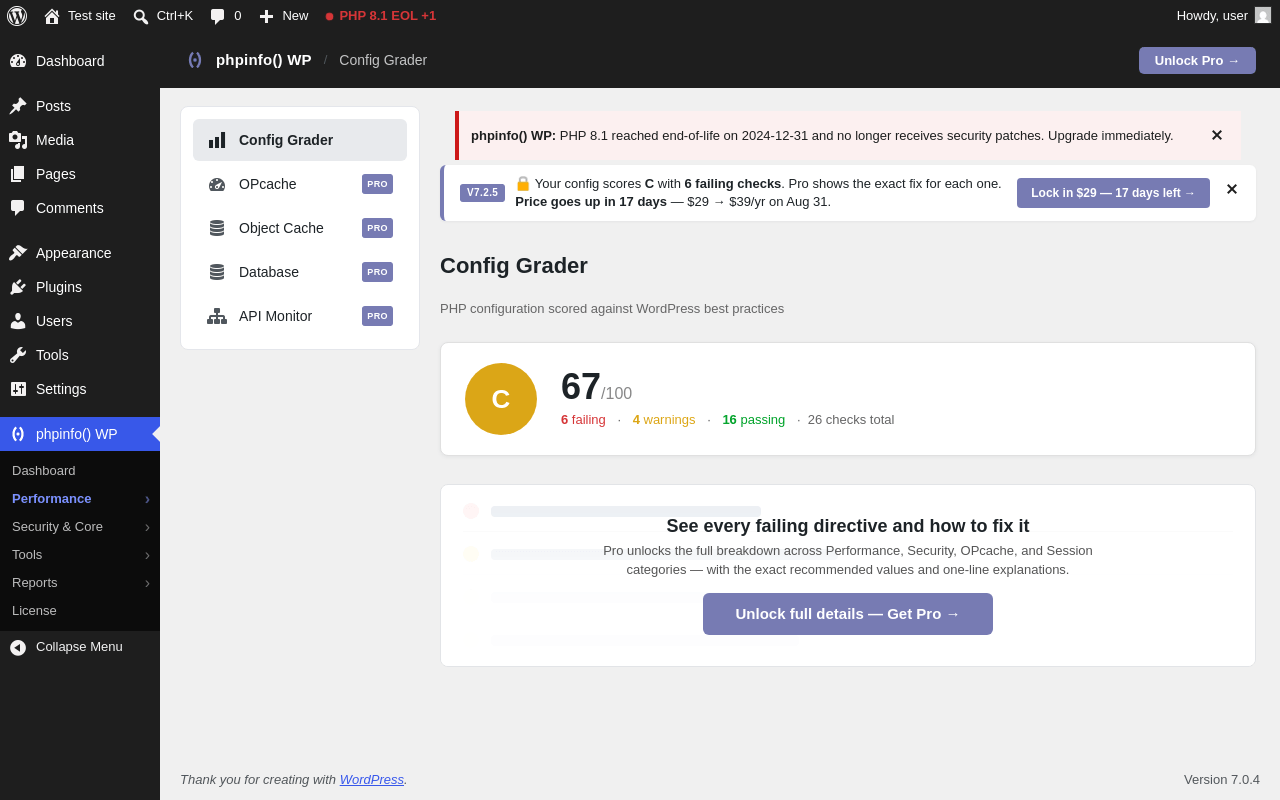Click the Pages icon in sidebar
This screenshot has width=1280, height=800.
18,174
